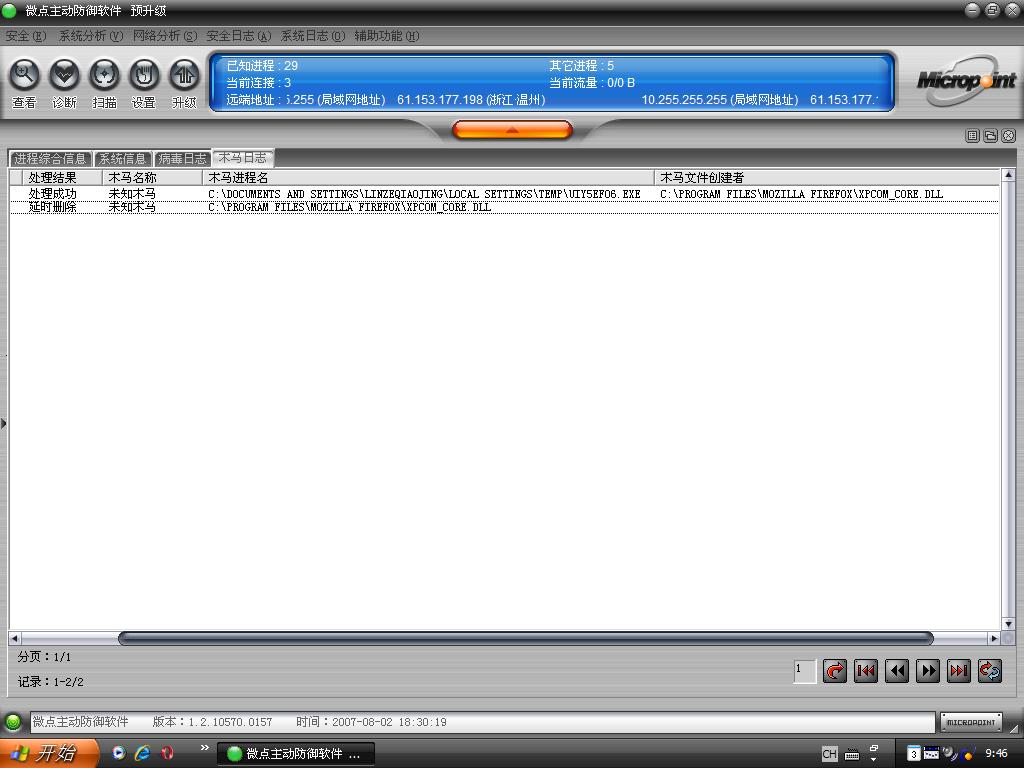Click the horizontal scrollbar thumb
Image resolution: width=1024 pixels, height=768 pixels.
pyautogui.click(x=526, y=638)
